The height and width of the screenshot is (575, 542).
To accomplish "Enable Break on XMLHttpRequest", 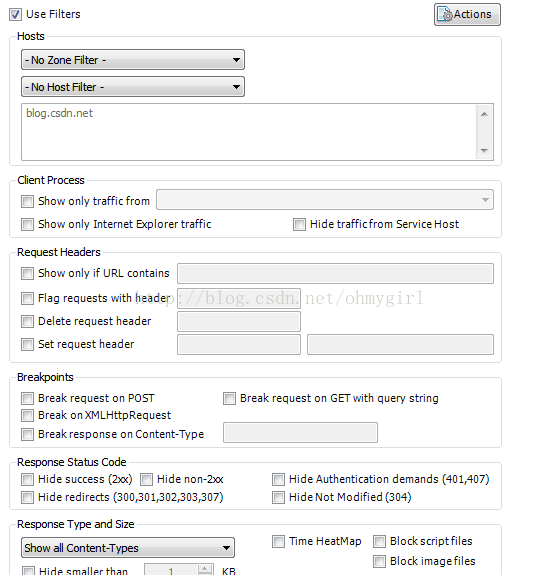I will (x=28, y=415).
